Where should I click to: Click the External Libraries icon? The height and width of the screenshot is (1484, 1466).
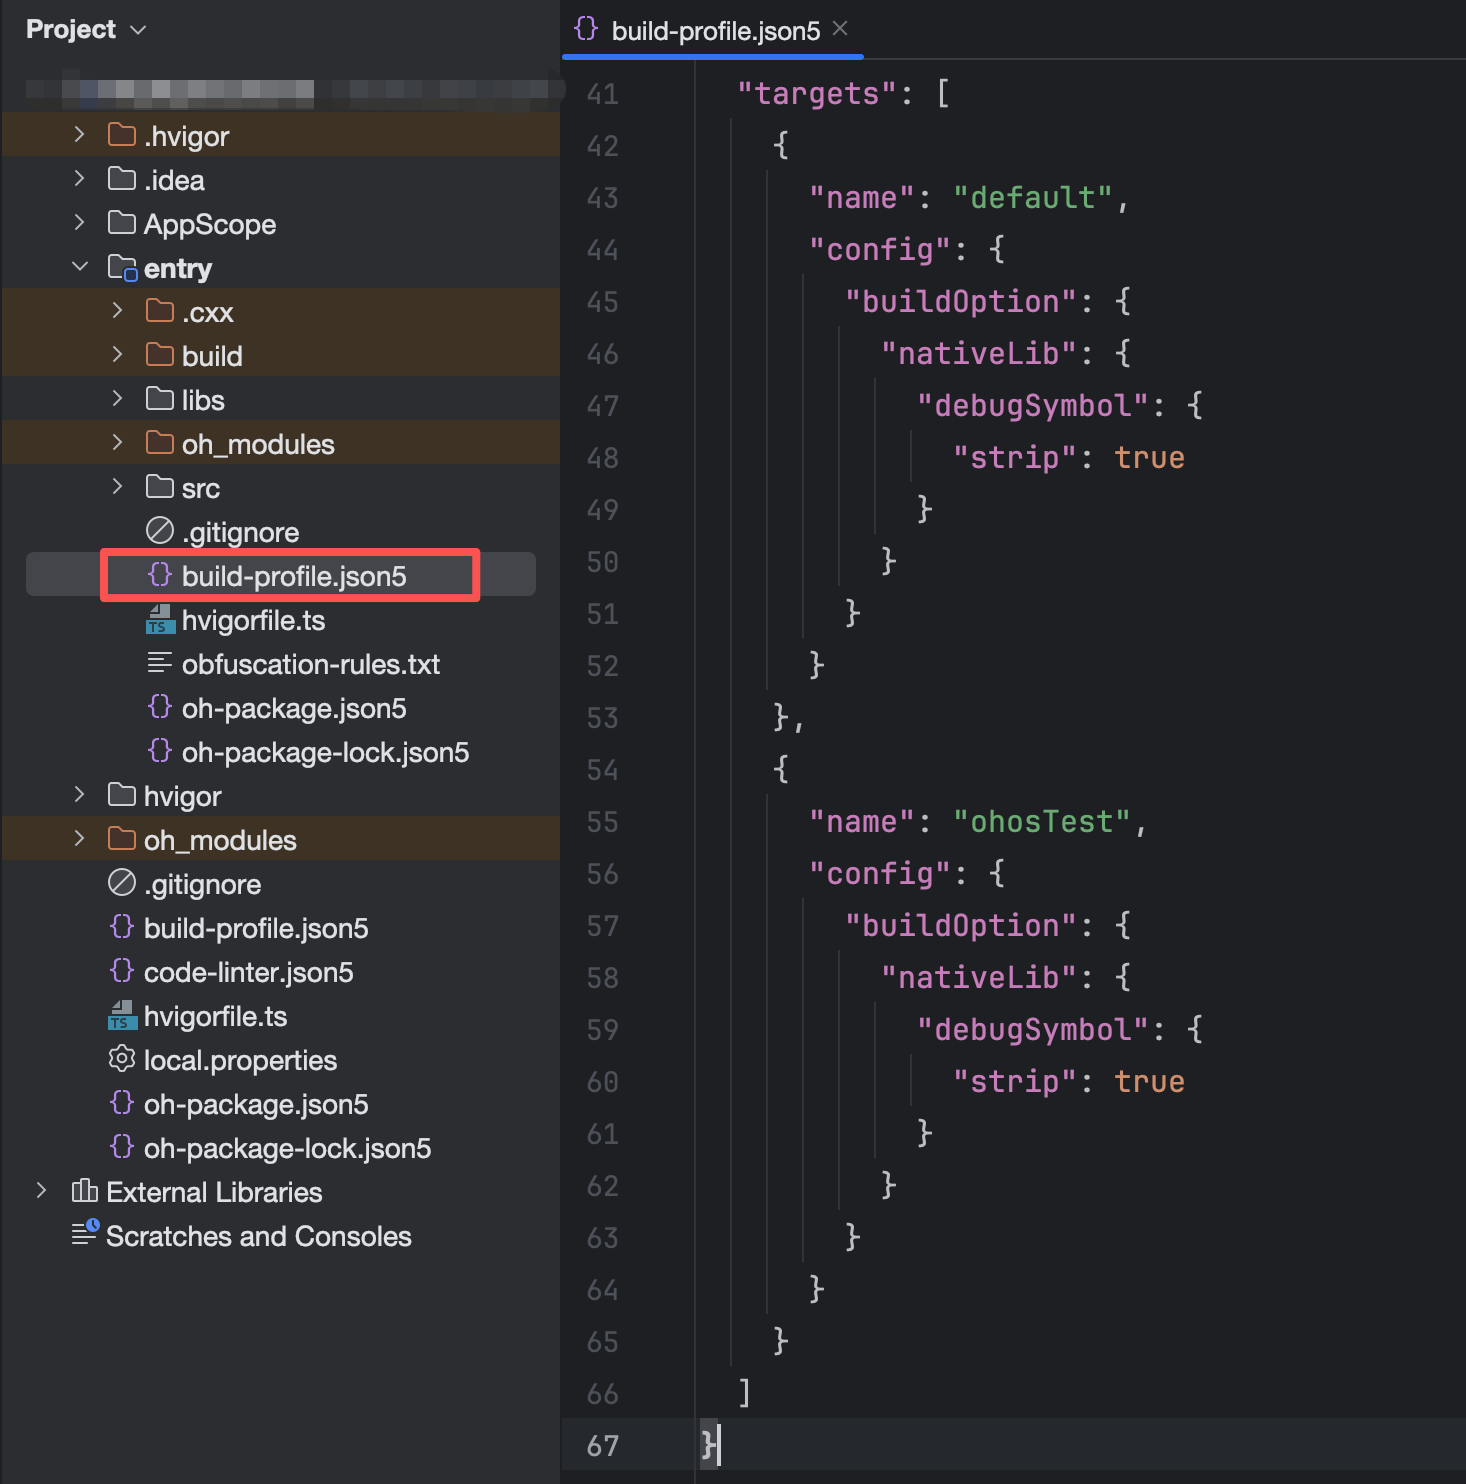click(84, 1192)
